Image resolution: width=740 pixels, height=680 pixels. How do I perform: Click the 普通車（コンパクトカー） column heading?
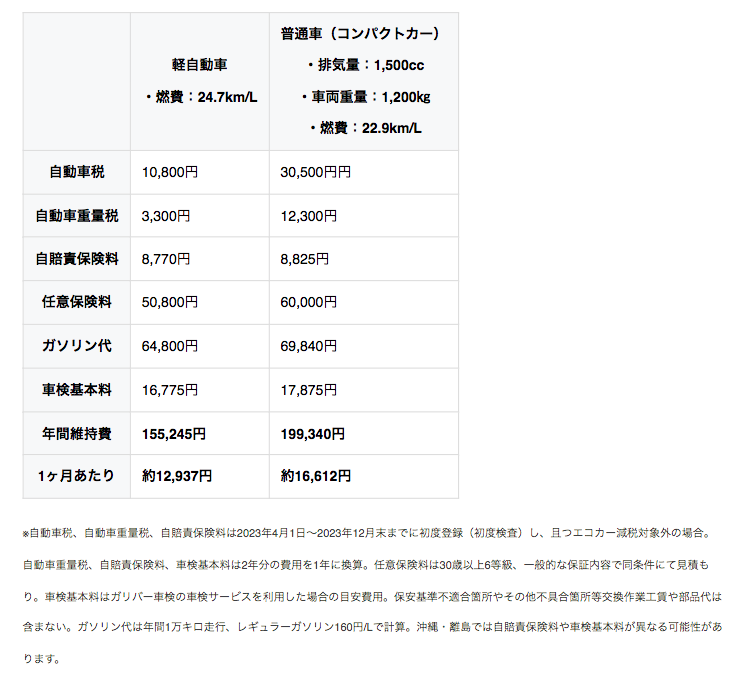(x=365, y=33)
